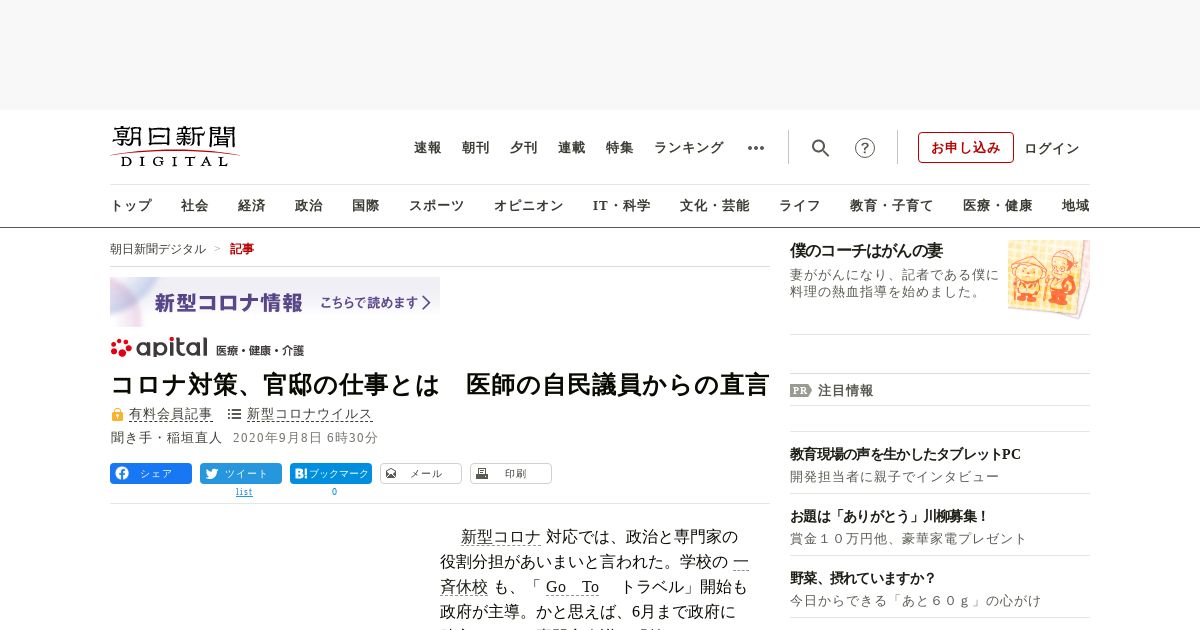Click the PR badge beside 注目情報
Viewport: 1200px width, 630px height.
point(800,391)
